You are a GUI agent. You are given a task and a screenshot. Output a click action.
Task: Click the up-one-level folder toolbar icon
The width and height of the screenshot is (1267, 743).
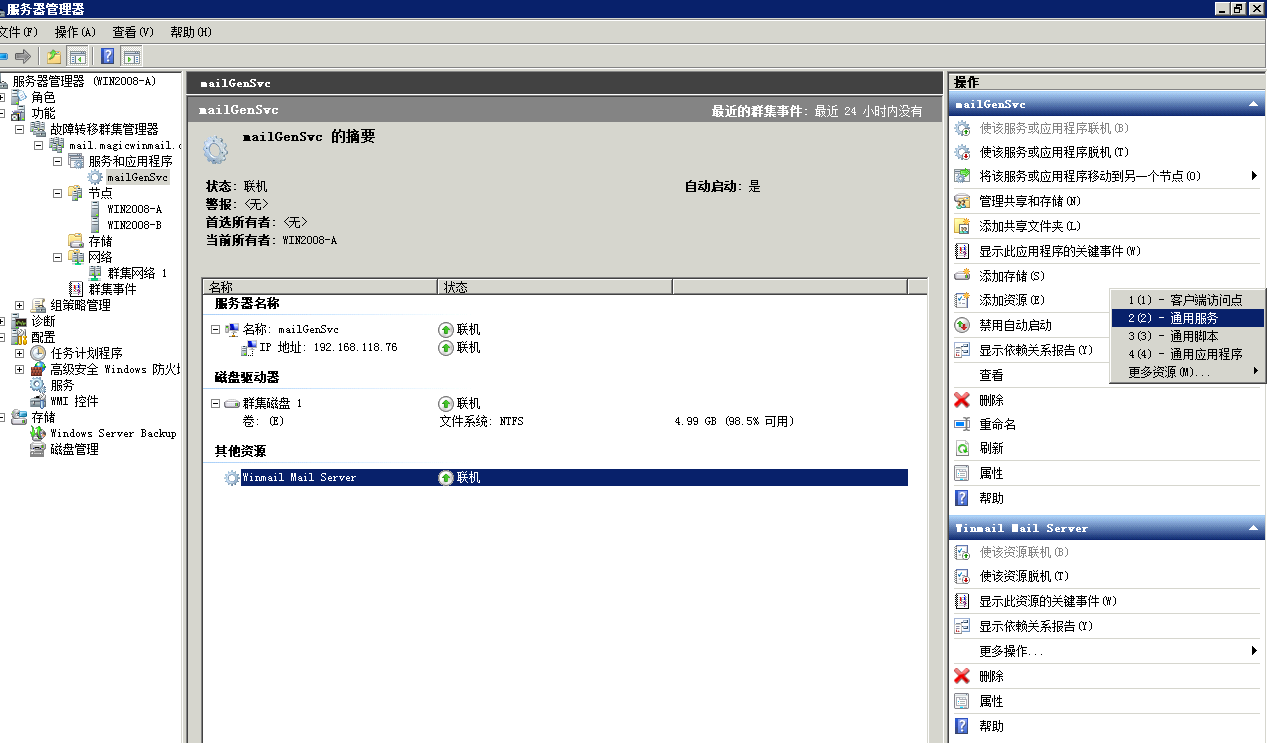pyautogui.click(x=54, y=56)
